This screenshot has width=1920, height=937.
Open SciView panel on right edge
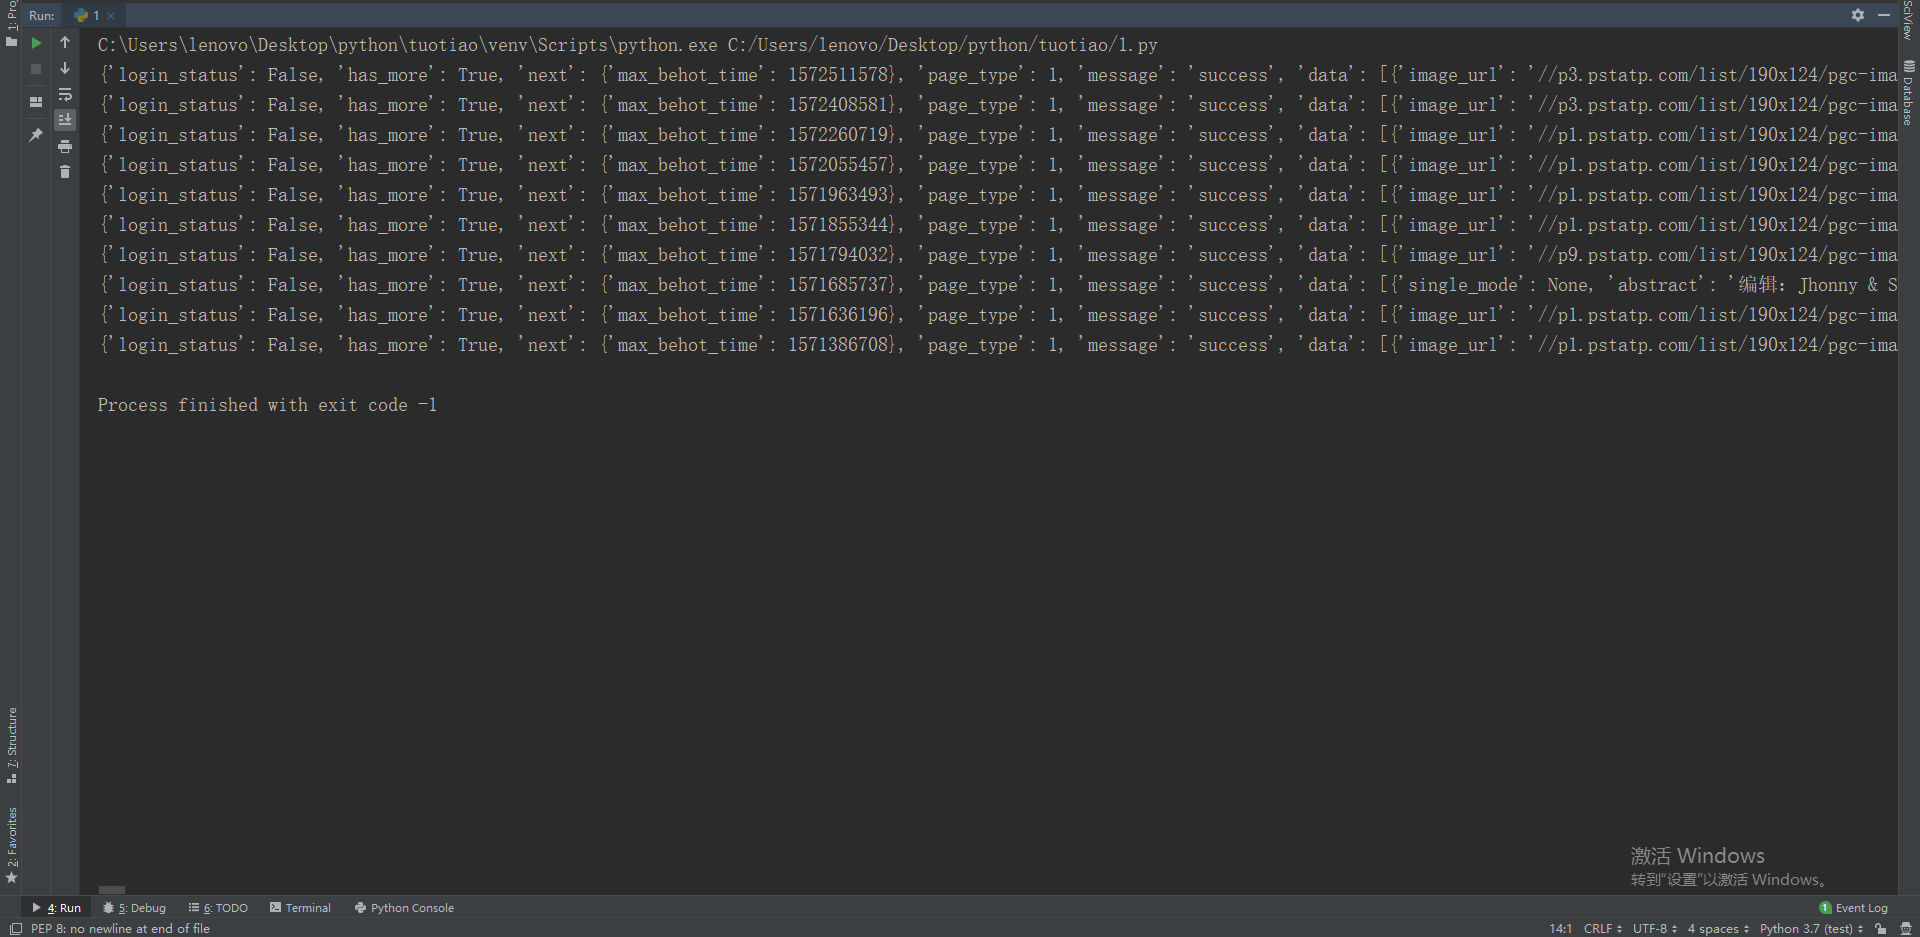pyautogui.click(x=1909, y=20)
